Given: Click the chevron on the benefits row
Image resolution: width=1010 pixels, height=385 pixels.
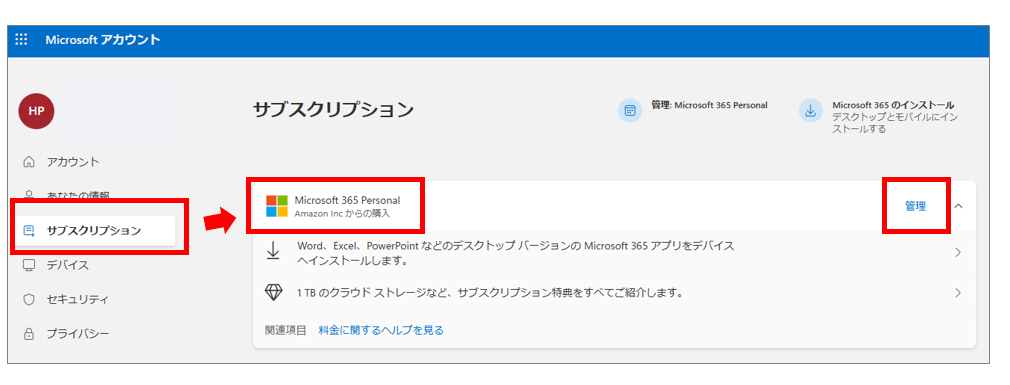Looking at the screenshot, I should click(958, 293).
